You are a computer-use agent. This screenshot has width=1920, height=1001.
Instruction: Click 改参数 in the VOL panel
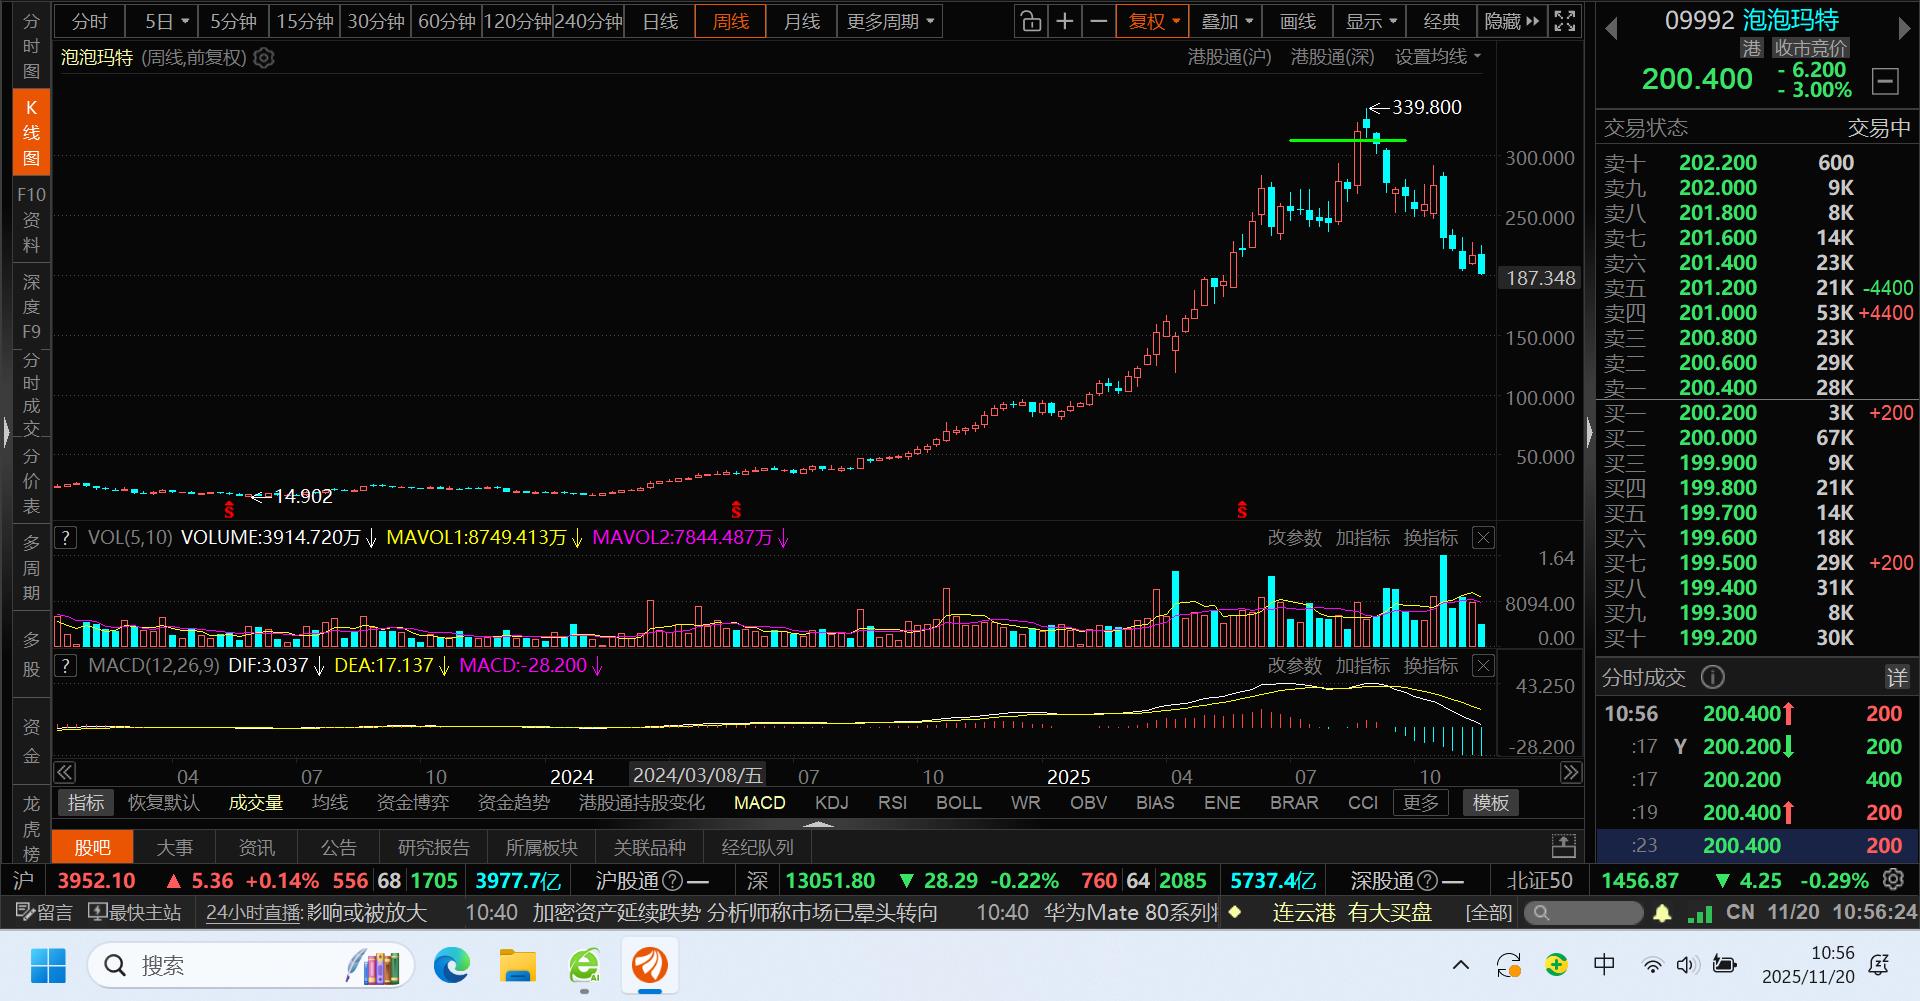[1294, 538]
